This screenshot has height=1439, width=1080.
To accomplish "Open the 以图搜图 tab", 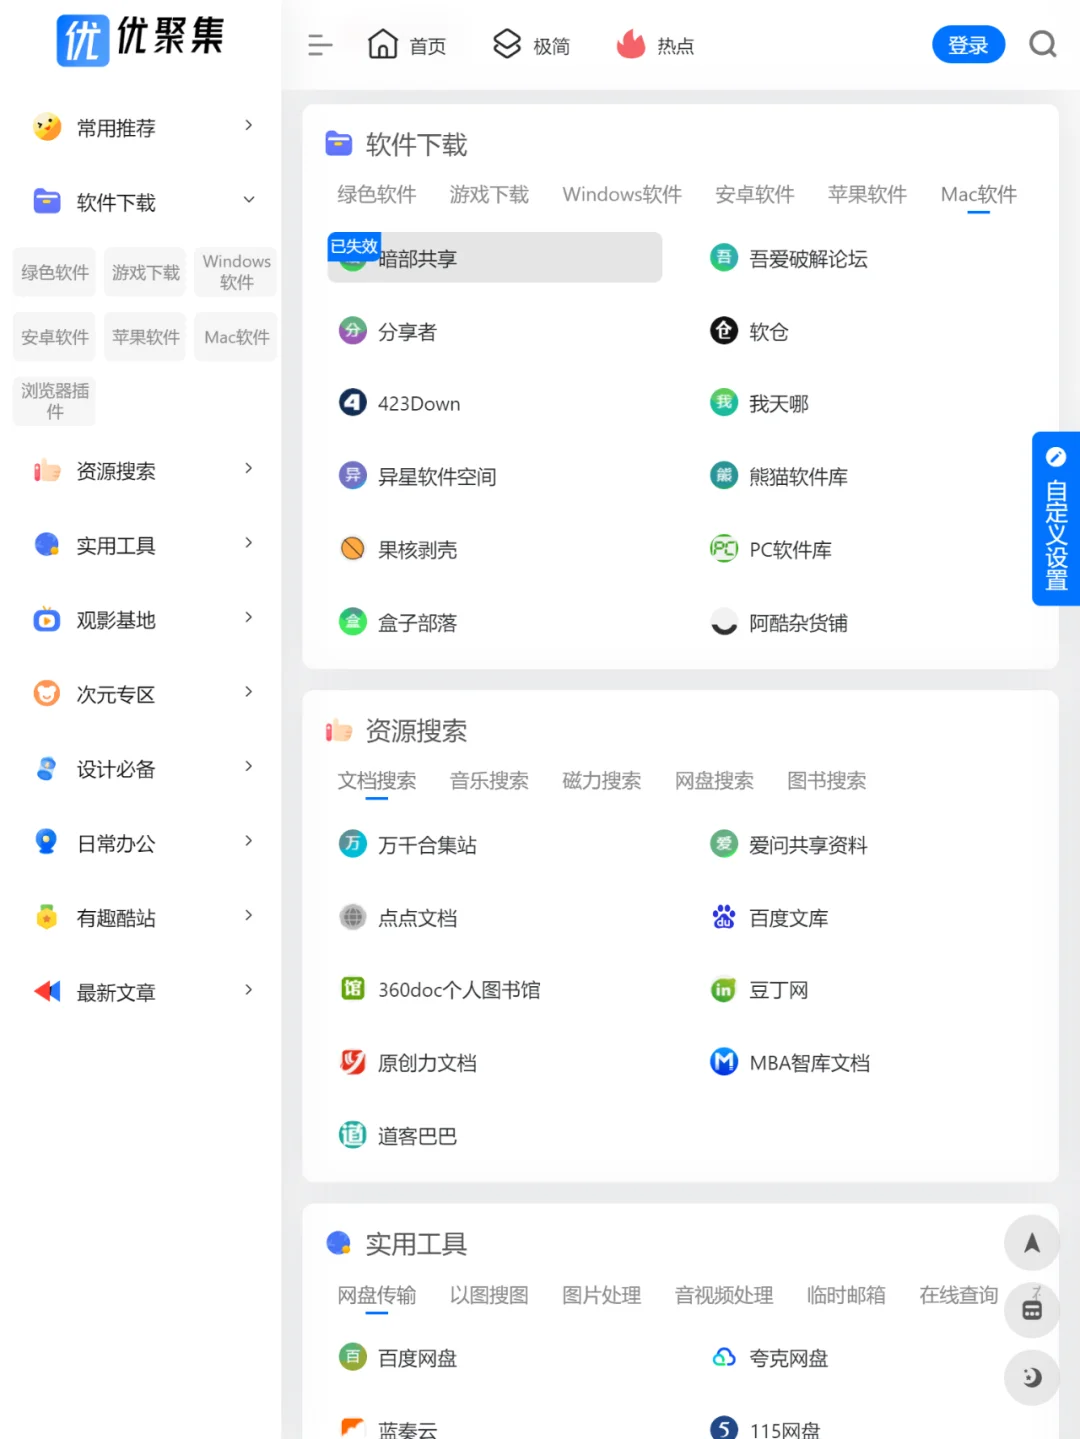I will pyautogui.click(x=489, y=1295).
